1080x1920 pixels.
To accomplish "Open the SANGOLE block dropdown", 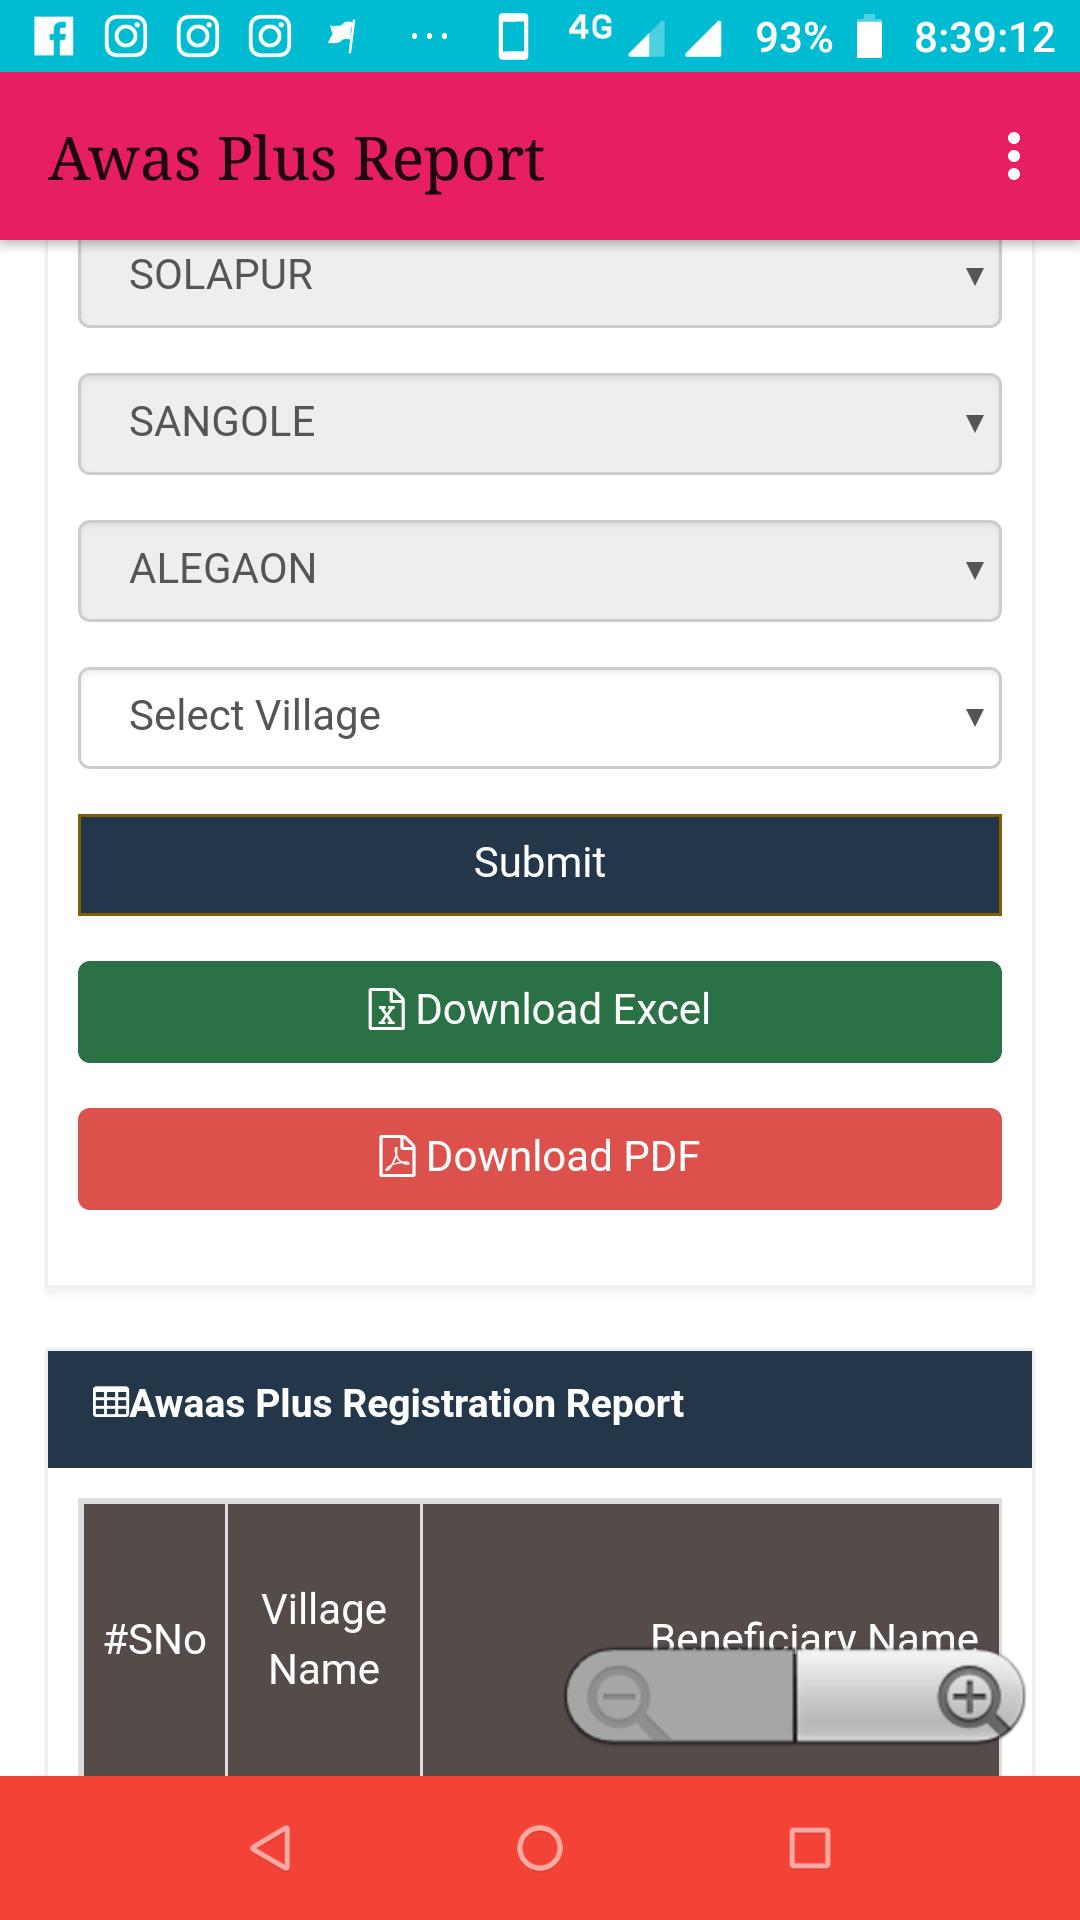I will tap(540, 423).
